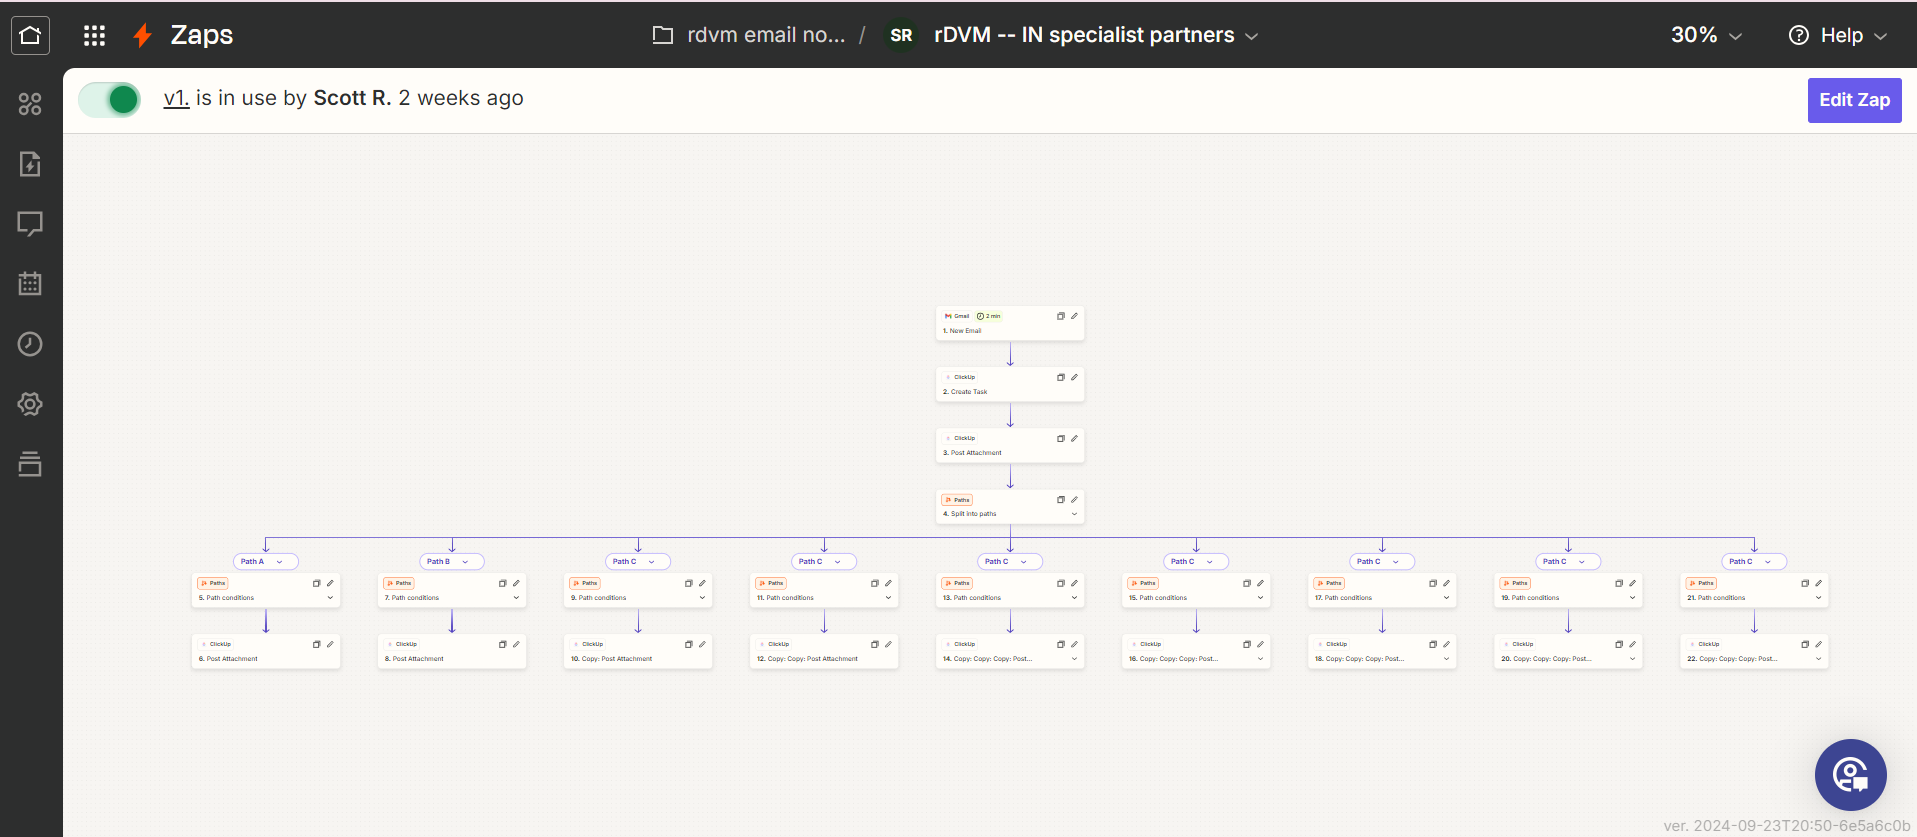
Task: Open the 30% zoom level dropdown
Action: [1706, 35]
